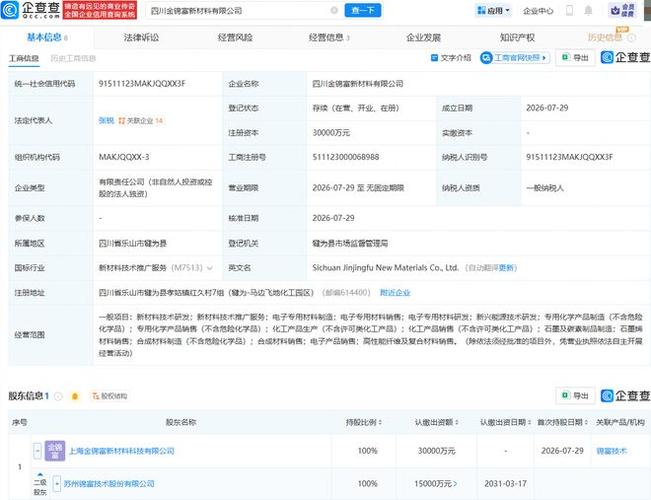Go to 企业中心
The image size is (651, 500).
[x=538, y=11]
